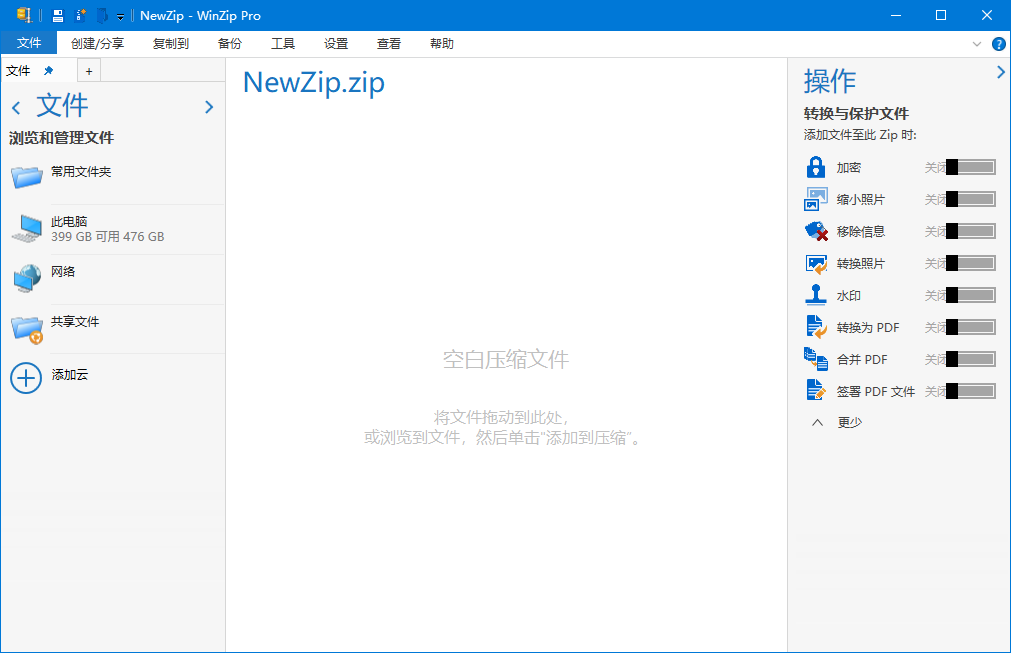
Task: Open 此电脑 computer icon in sidebar
Action: pyautogui.click(x=27, y=229)
